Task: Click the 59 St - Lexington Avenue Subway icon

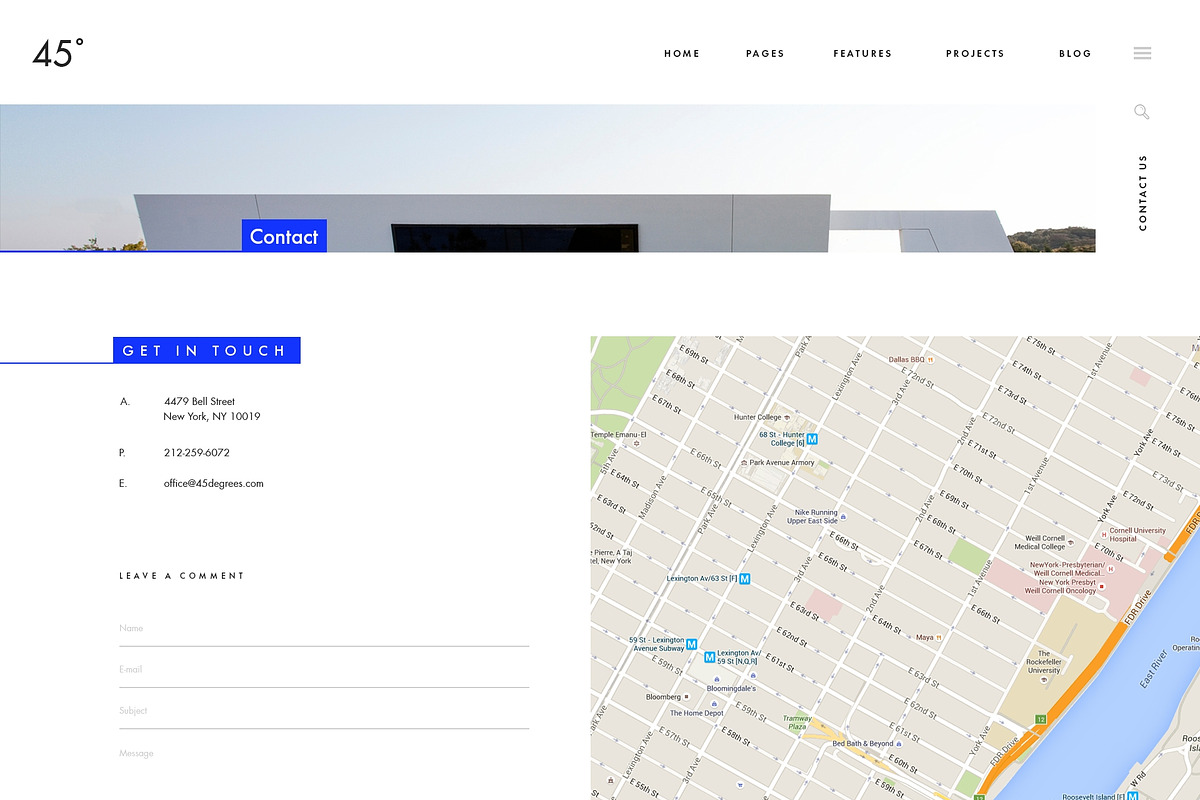Action: [691, 645]
